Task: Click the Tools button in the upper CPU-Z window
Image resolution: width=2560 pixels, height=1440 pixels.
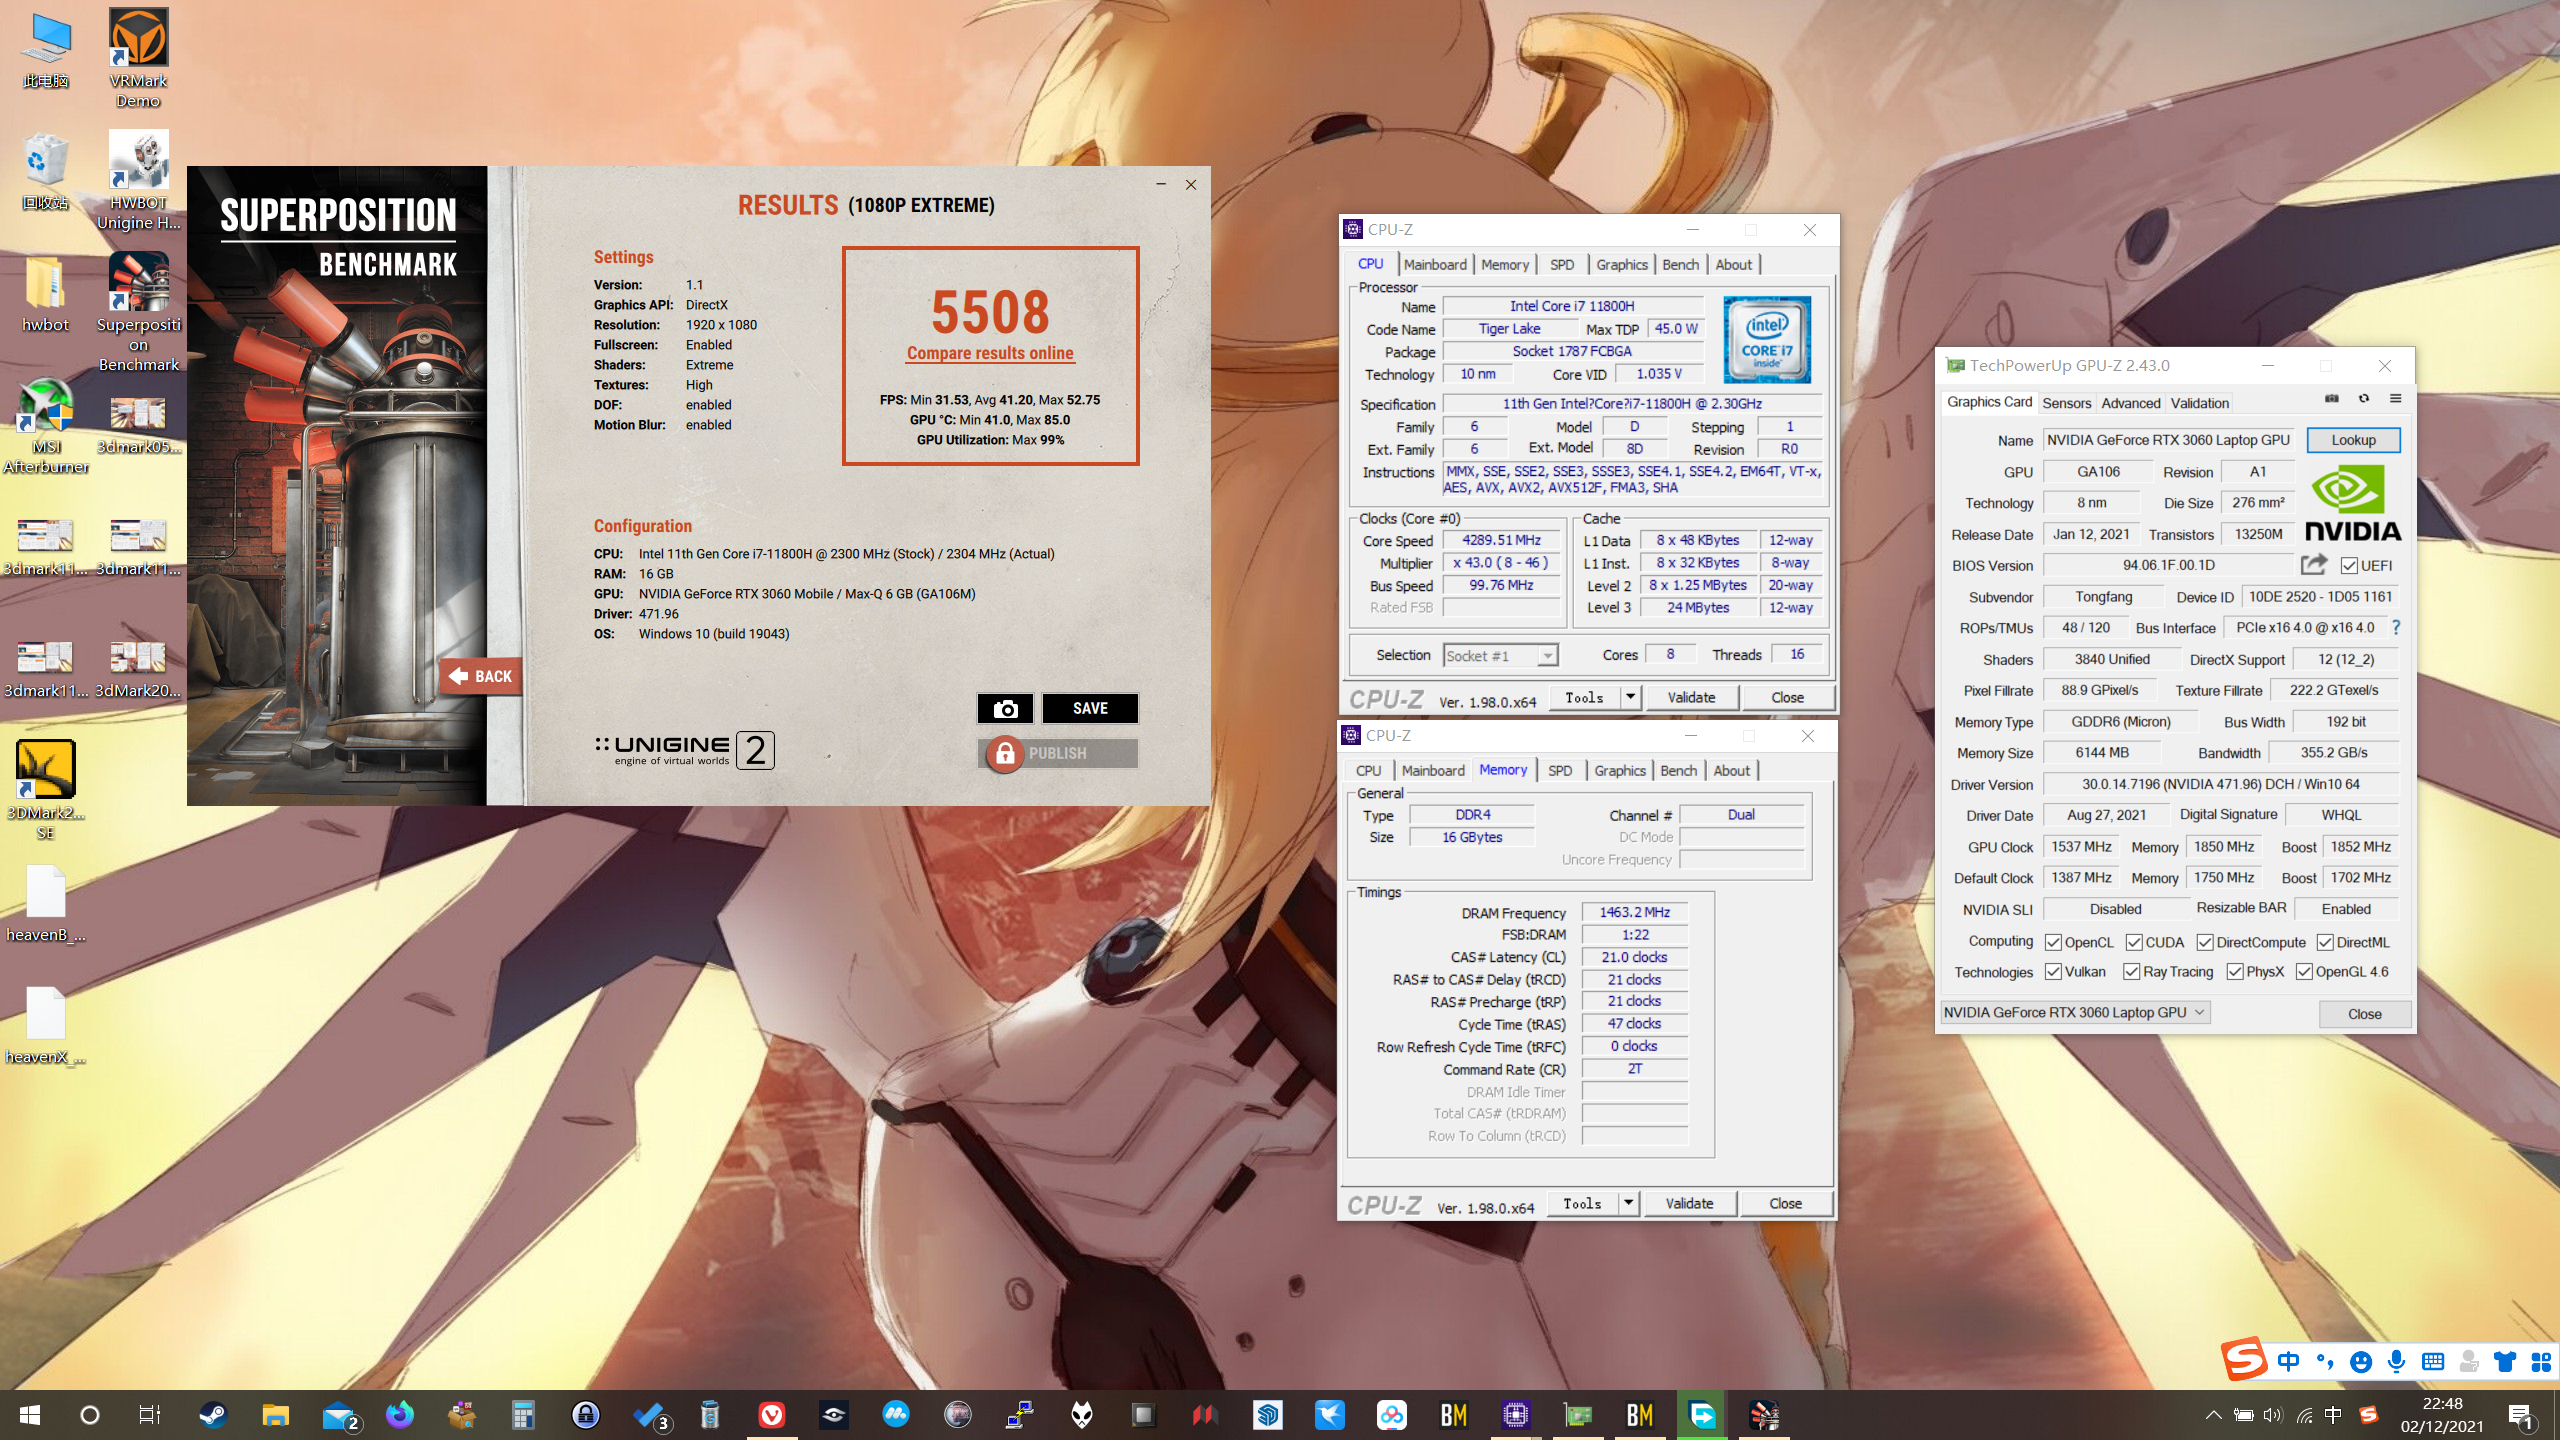Action: (1584, 697)
